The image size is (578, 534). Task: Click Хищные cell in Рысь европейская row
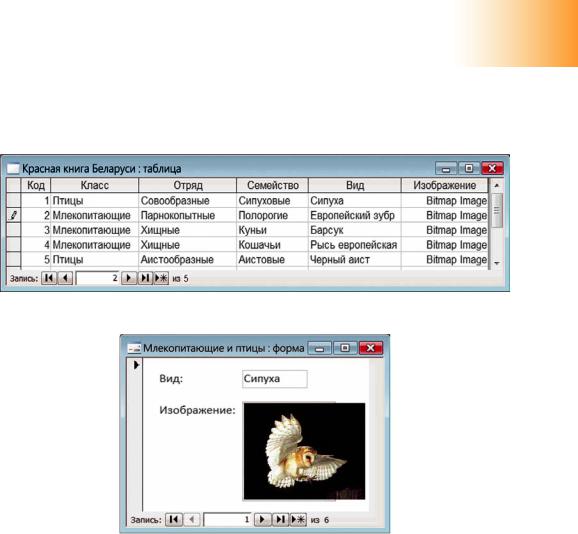[x=188, y=245]
